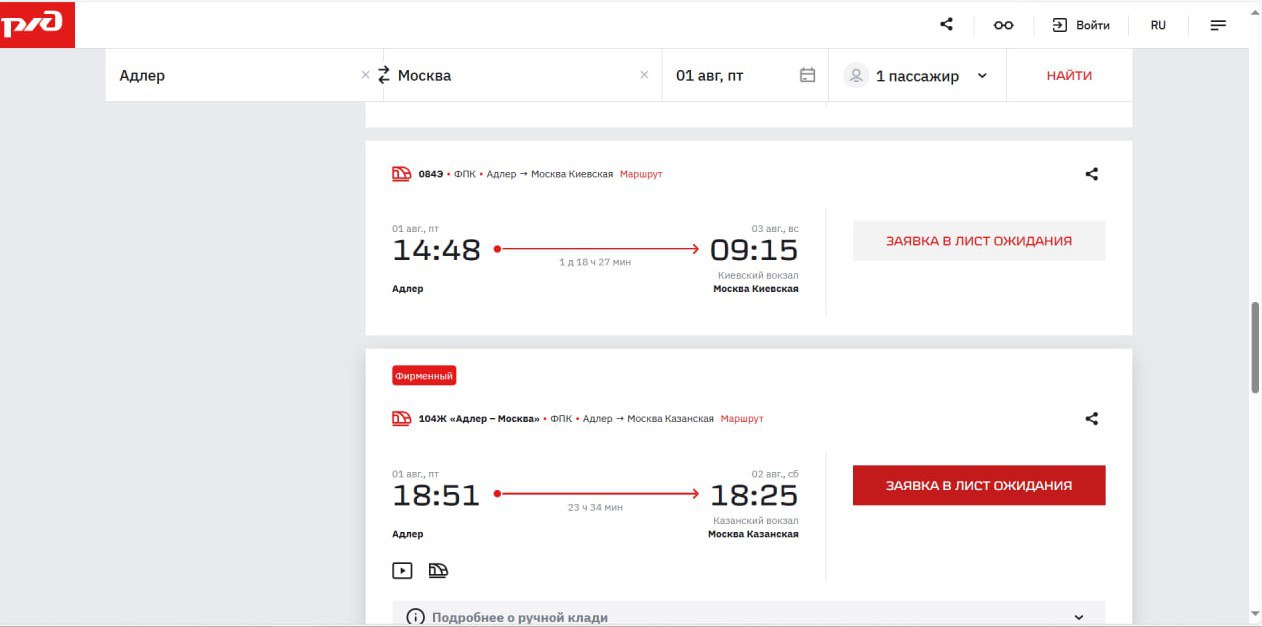Share train 104Ж using share icon
The width and height of the screenshot is (1262, 627).
(x=1091, y=419)
